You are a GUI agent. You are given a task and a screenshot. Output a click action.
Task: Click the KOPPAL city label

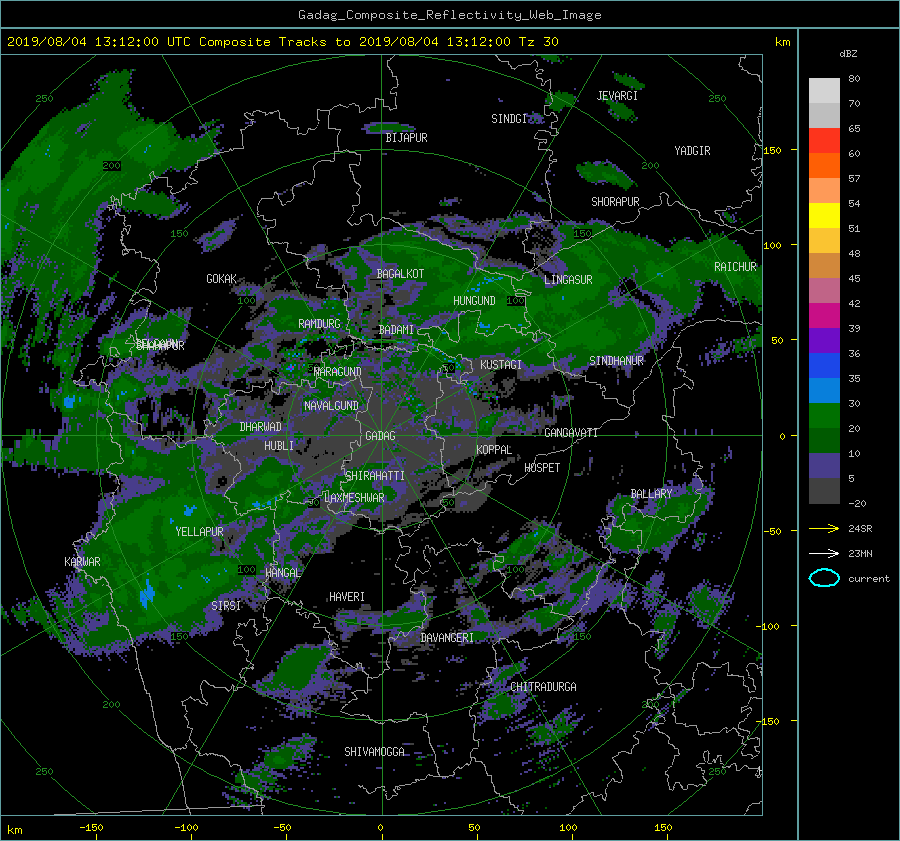tap(494, 449)
